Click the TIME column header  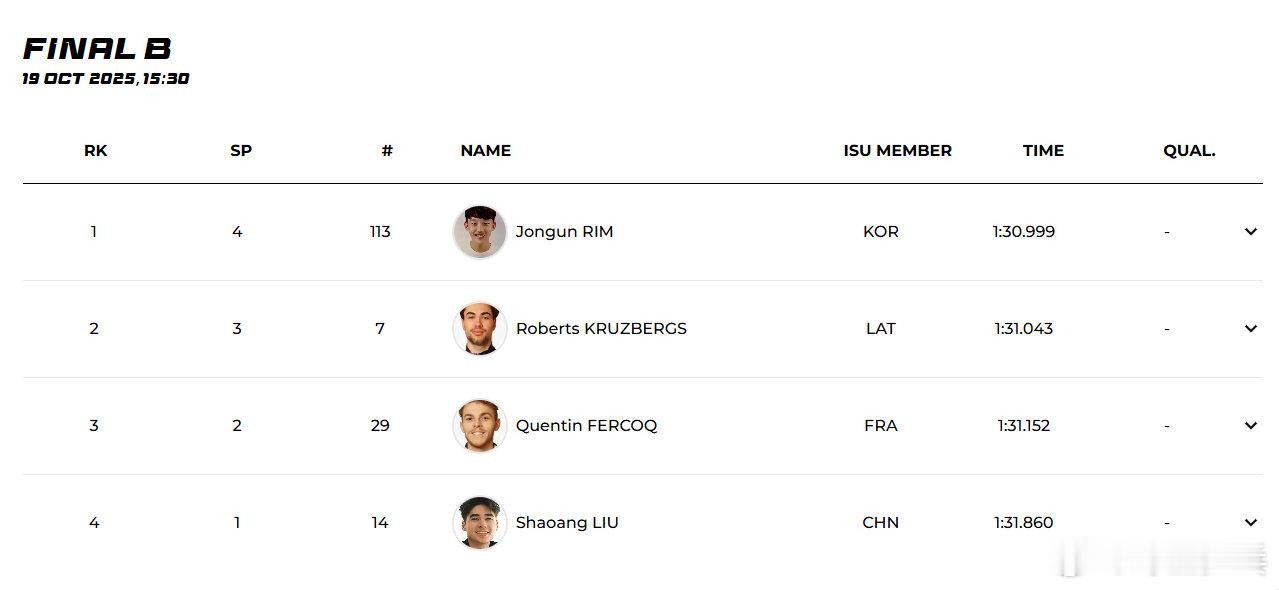1043,151
